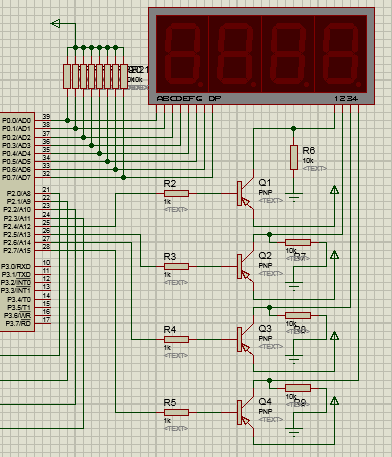Select the R3 1k resistor
The width and height of the screenshot is (392, 457).
pyautogui.click(x=176, y=266)
